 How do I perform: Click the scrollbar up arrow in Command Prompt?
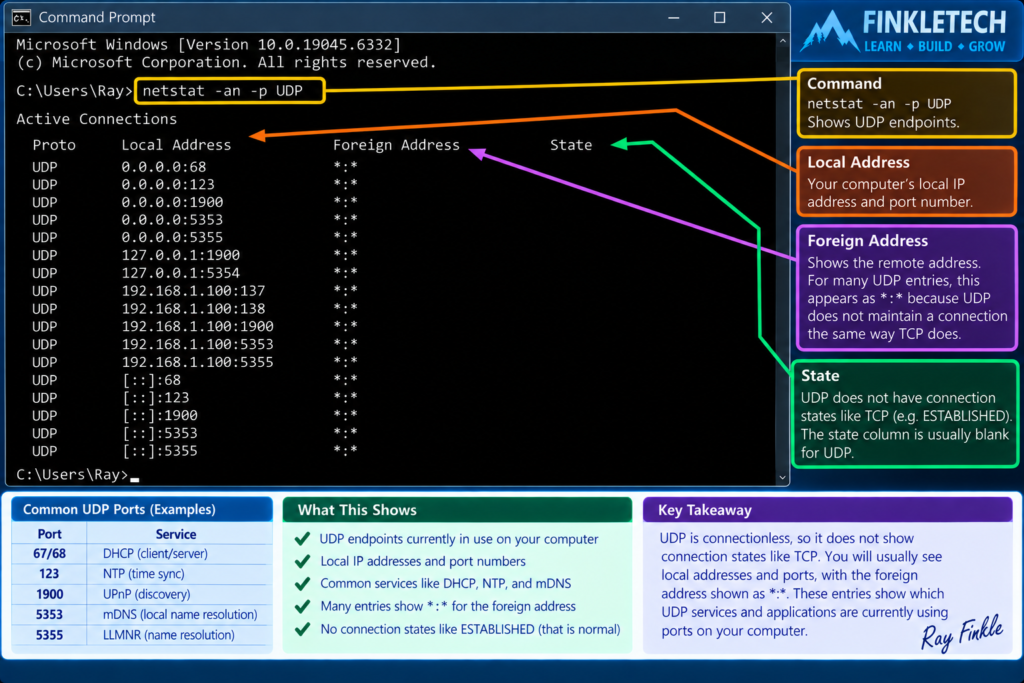[x=782, y=41]
